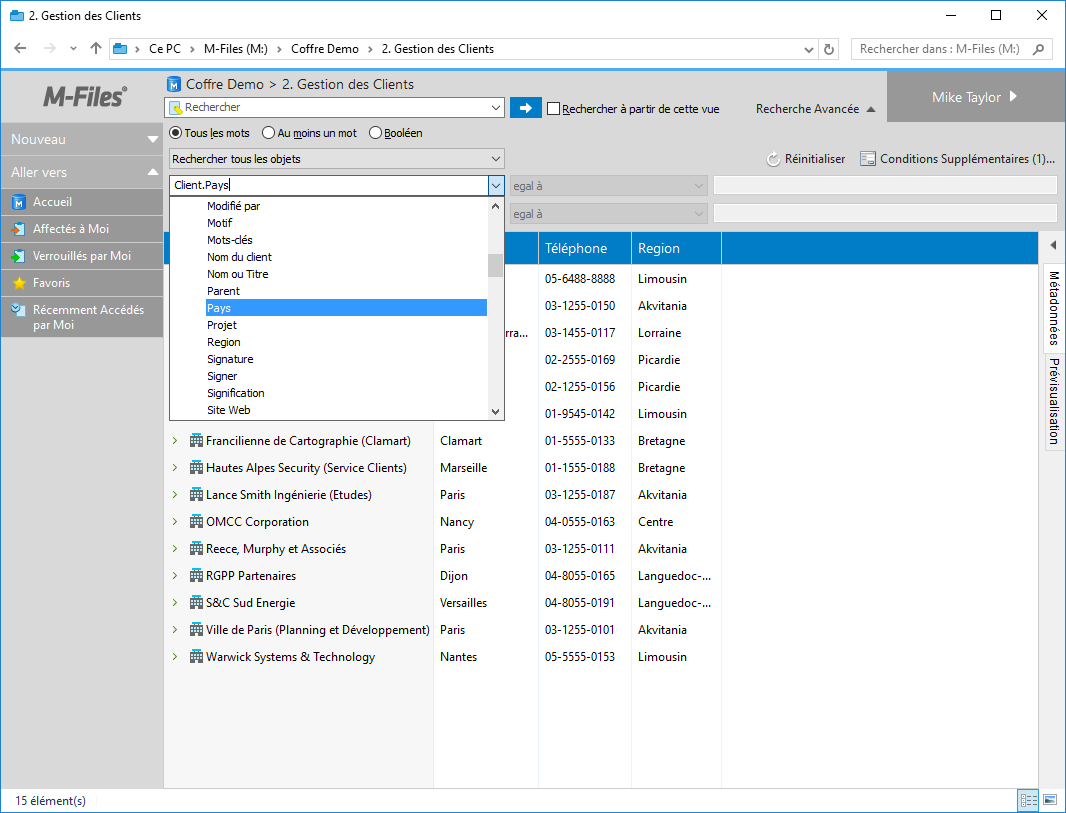
Task: Choose the Booléen search mode
Action: pos(376,133)
